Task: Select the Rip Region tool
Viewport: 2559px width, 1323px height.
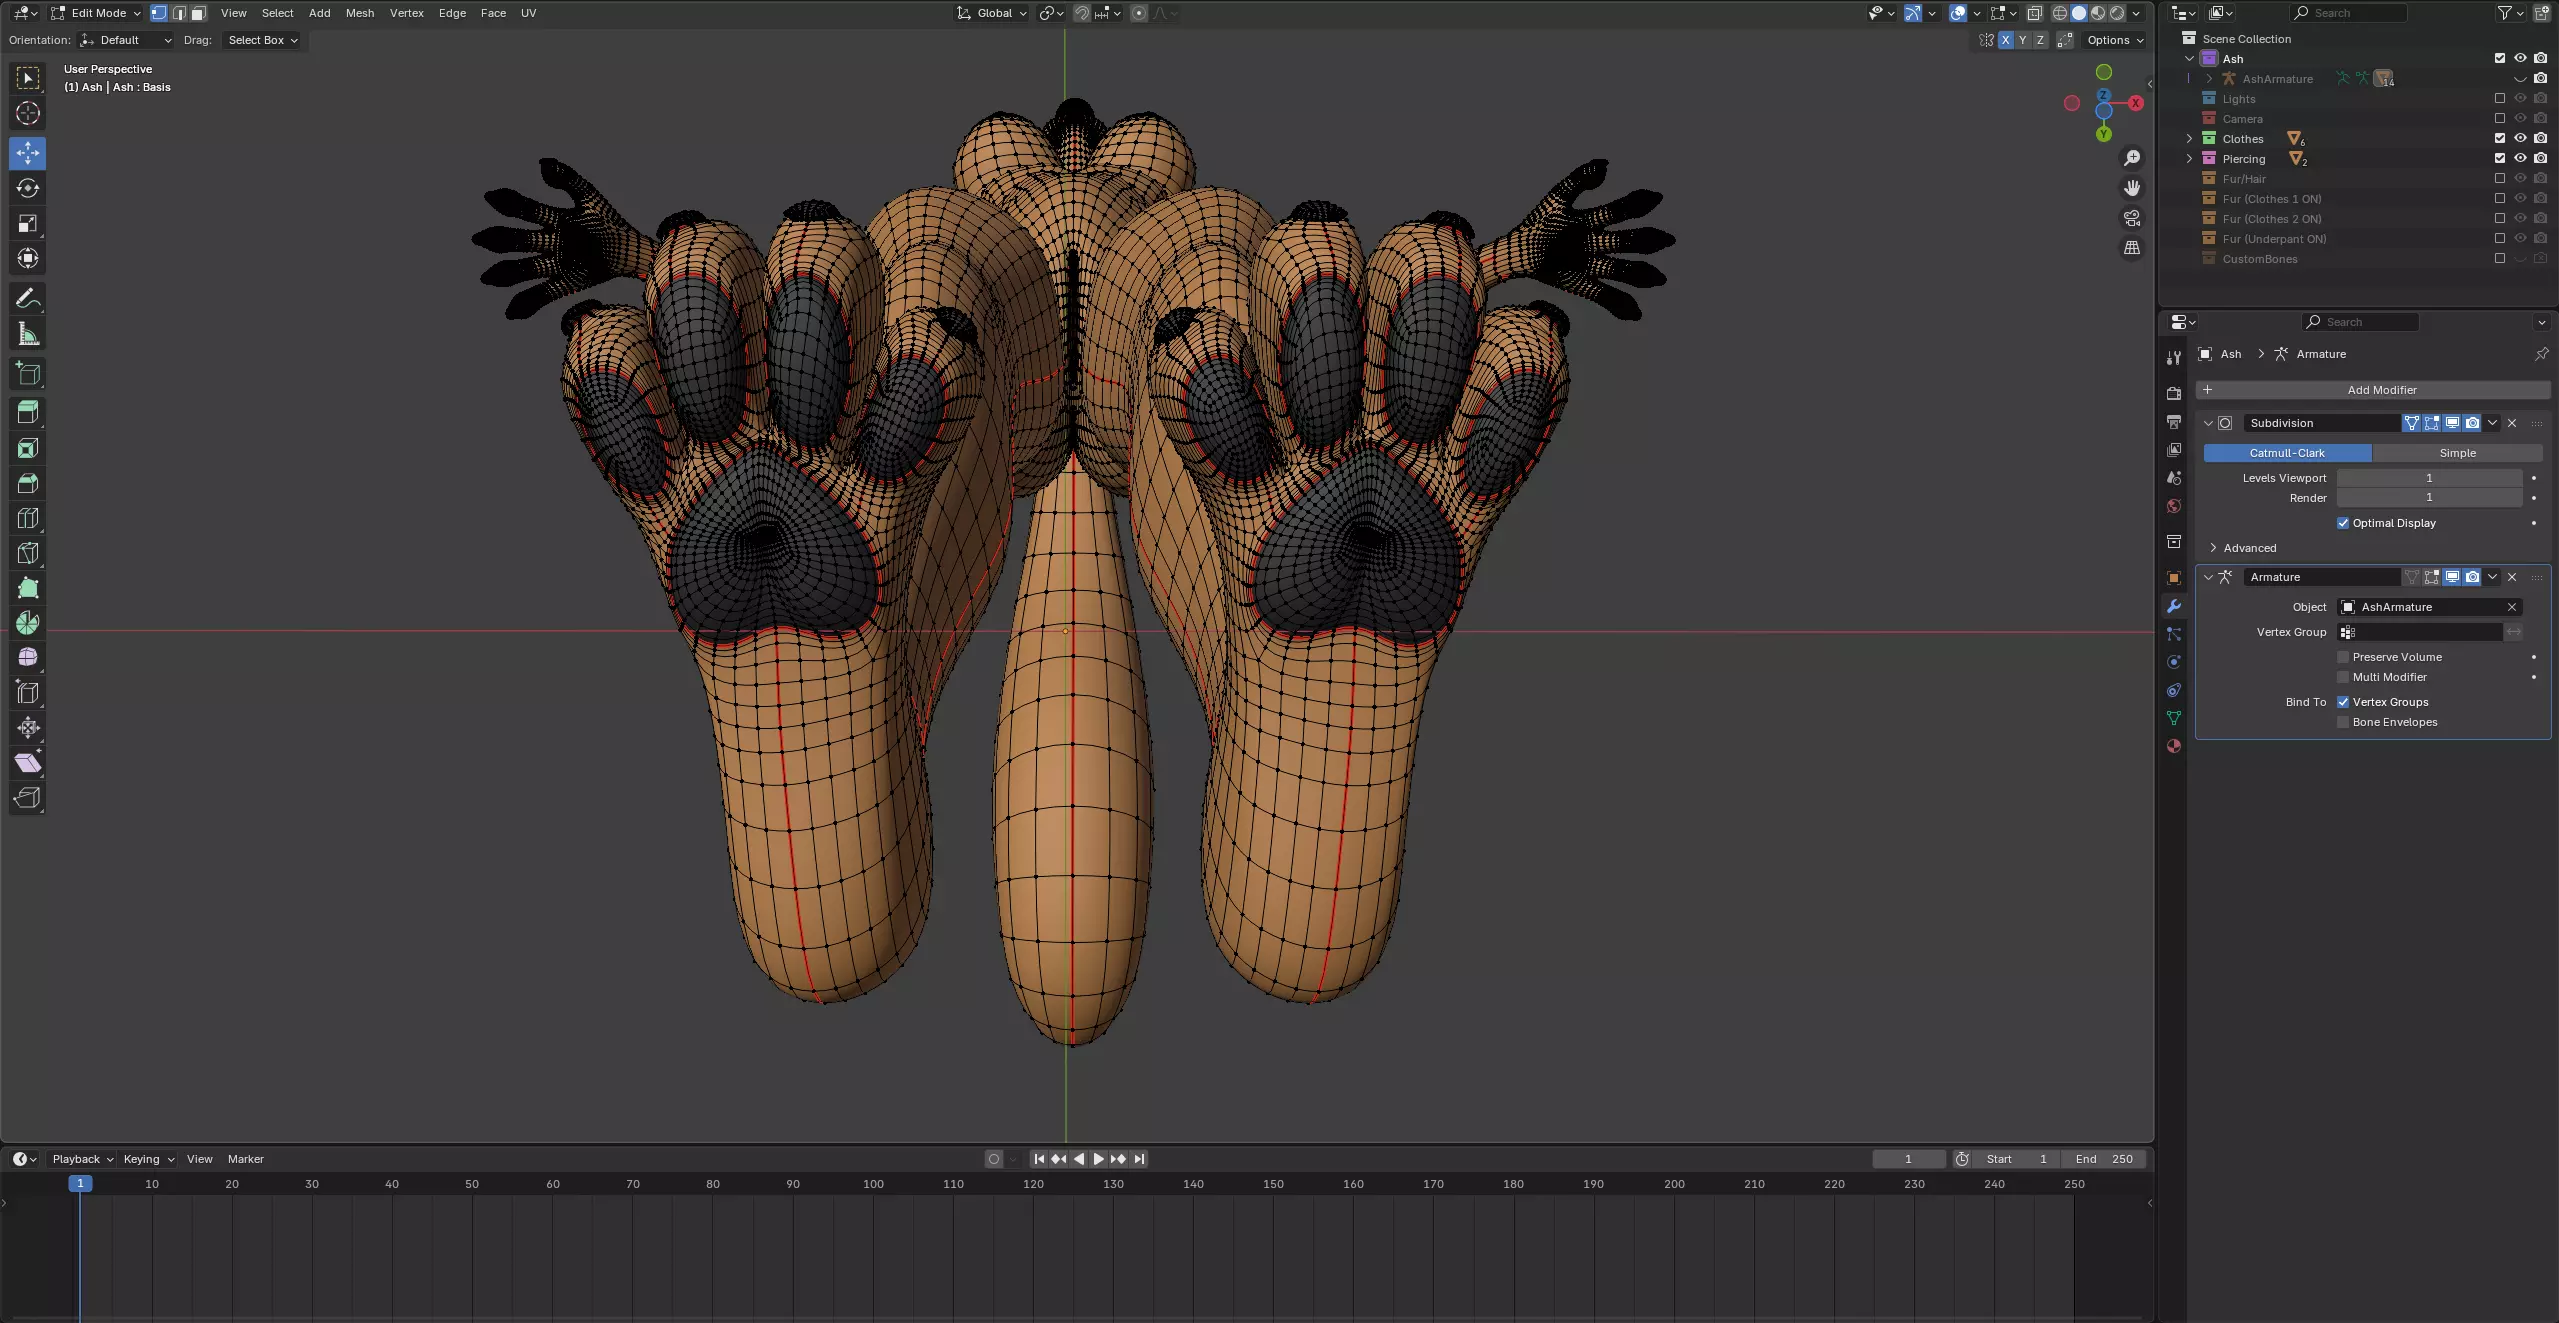Action: [x=28, y=797]
